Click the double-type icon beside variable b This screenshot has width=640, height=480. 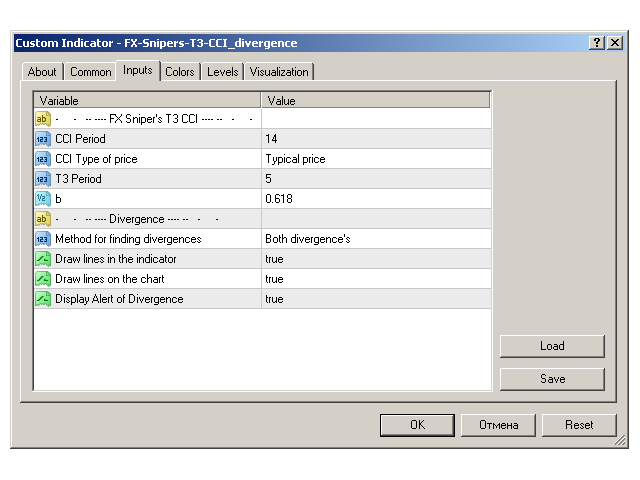point(43,199)
